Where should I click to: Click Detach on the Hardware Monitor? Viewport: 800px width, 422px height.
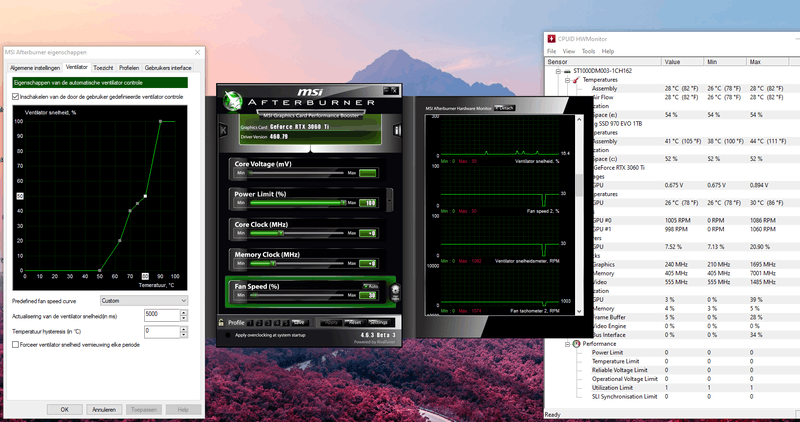(x=505, y=108)
